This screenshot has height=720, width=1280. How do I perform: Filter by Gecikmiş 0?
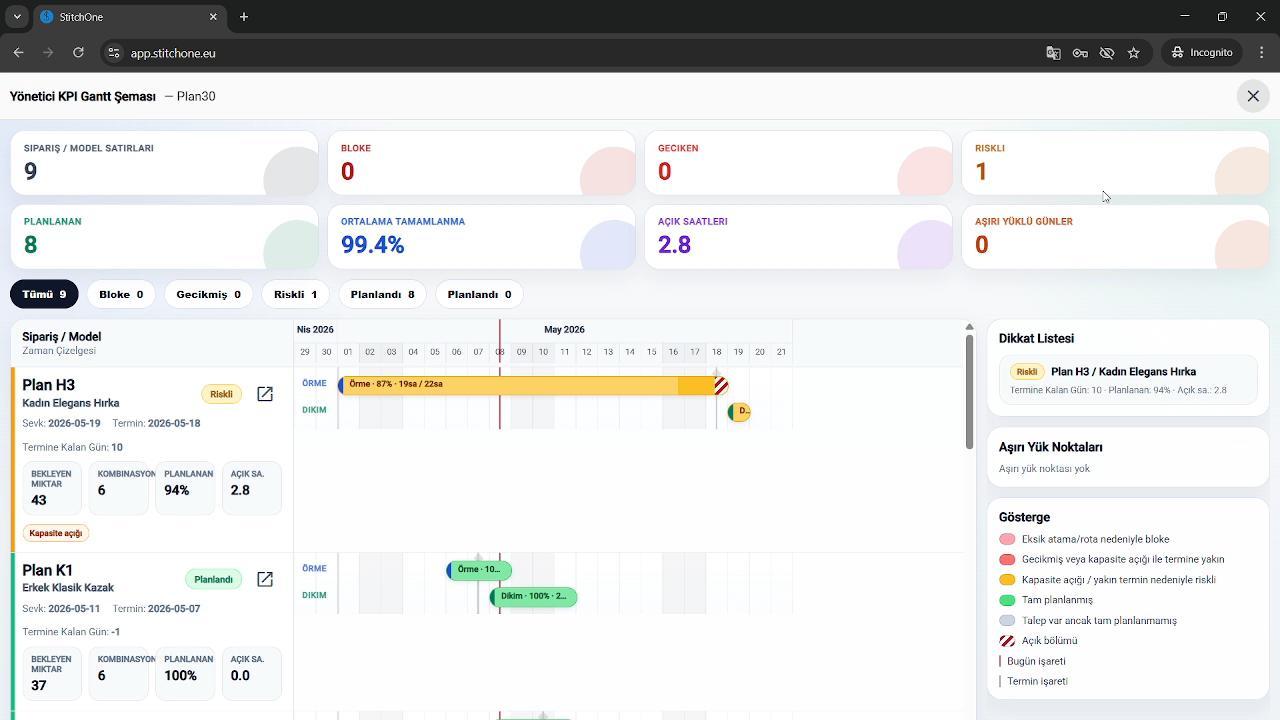[208, 294]
